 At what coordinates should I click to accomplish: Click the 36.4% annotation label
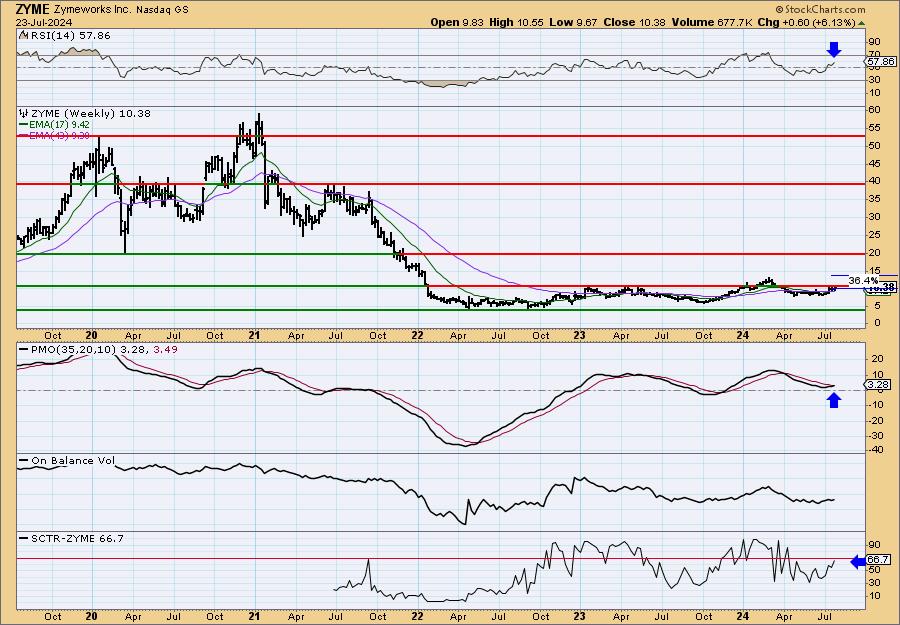[863, 281]
